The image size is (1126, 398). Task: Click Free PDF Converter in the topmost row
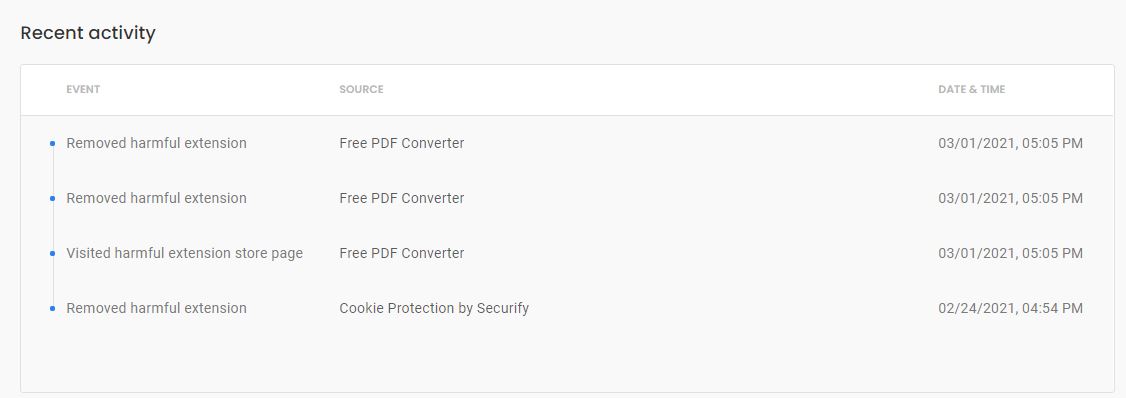click(401, 143)
